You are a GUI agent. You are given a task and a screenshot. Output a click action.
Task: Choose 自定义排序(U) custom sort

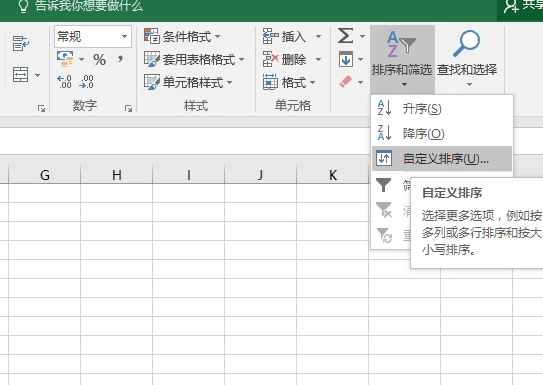click(442, 159)
